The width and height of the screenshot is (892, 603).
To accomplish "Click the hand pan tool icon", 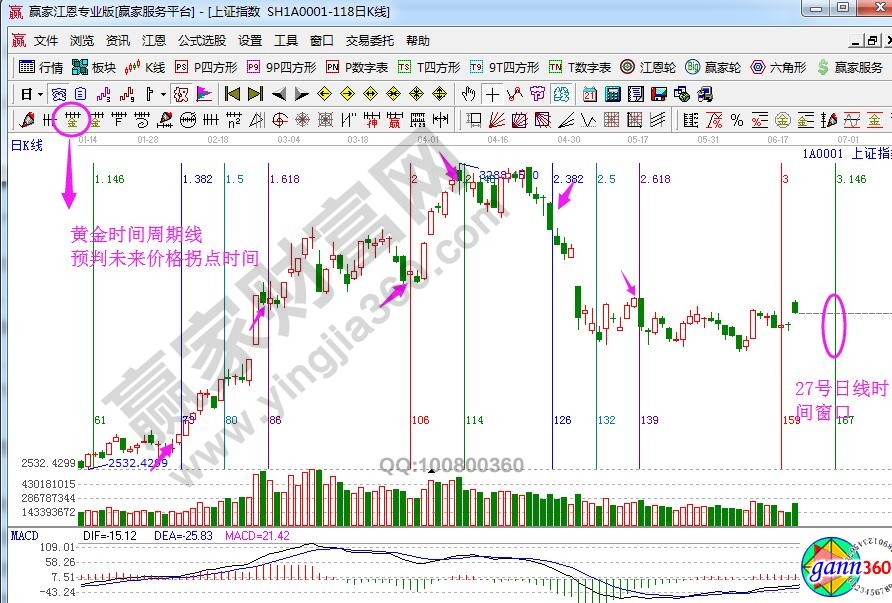I will (x=468, y=94).
